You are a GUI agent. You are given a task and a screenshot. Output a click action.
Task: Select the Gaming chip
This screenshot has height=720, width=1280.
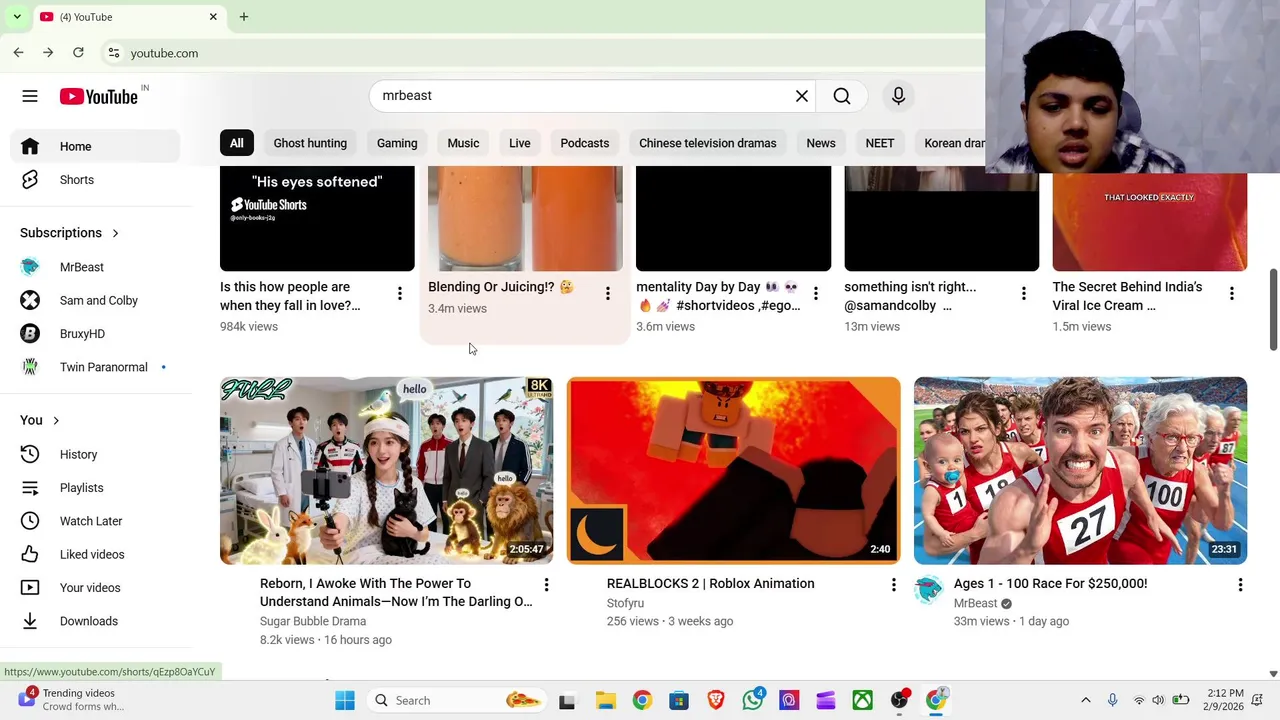pyautogui.click(x=397, y=143)
